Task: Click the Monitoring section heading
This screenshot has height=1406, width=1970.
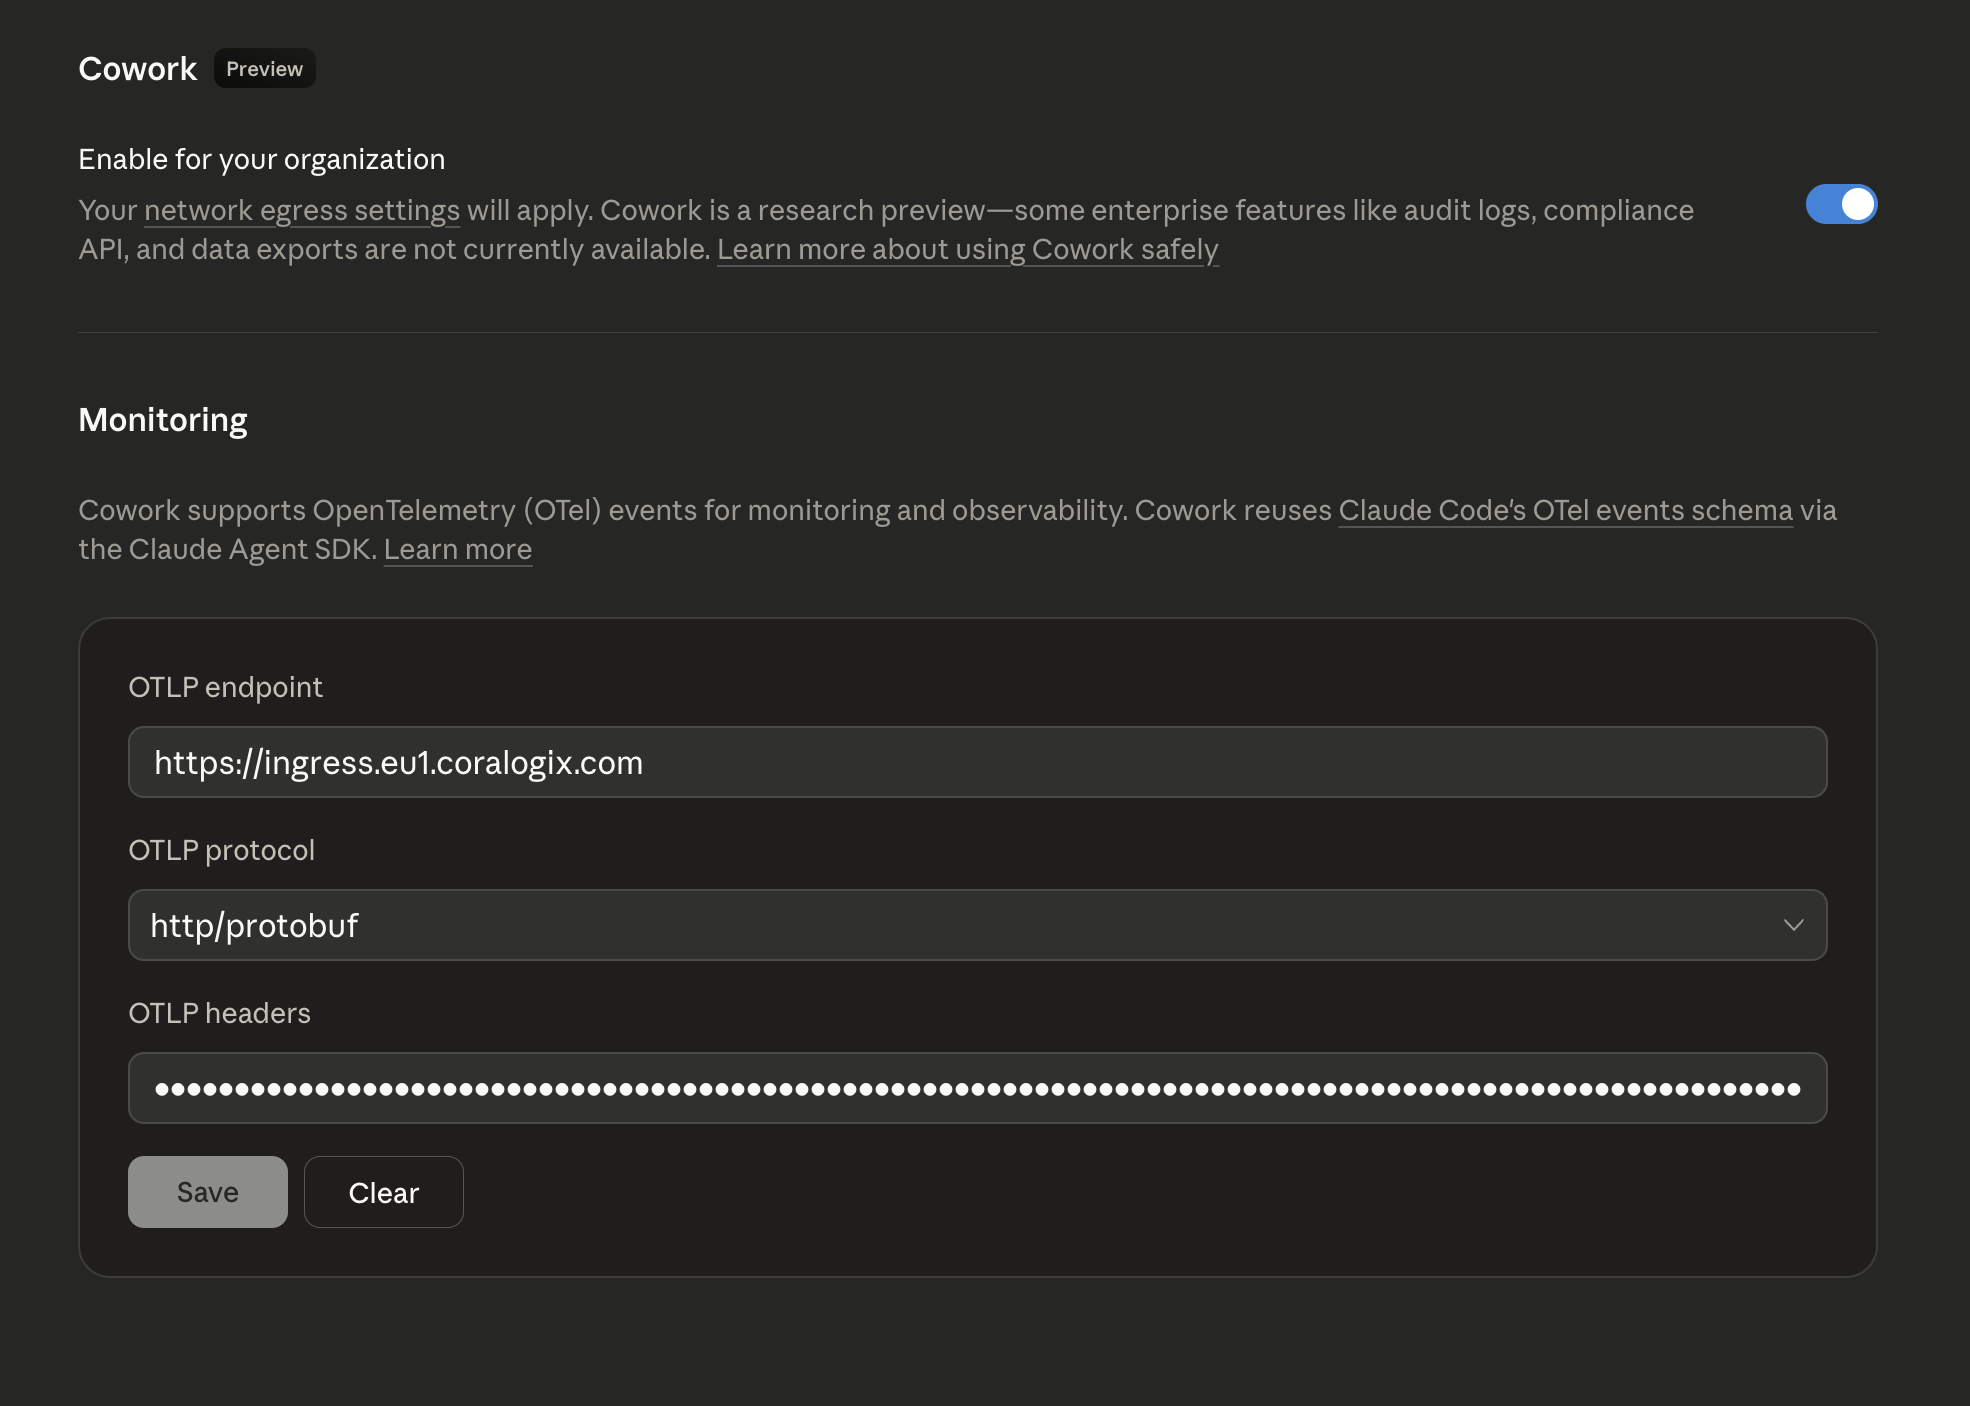Action: pyautogui.click(x=162, y=420)
